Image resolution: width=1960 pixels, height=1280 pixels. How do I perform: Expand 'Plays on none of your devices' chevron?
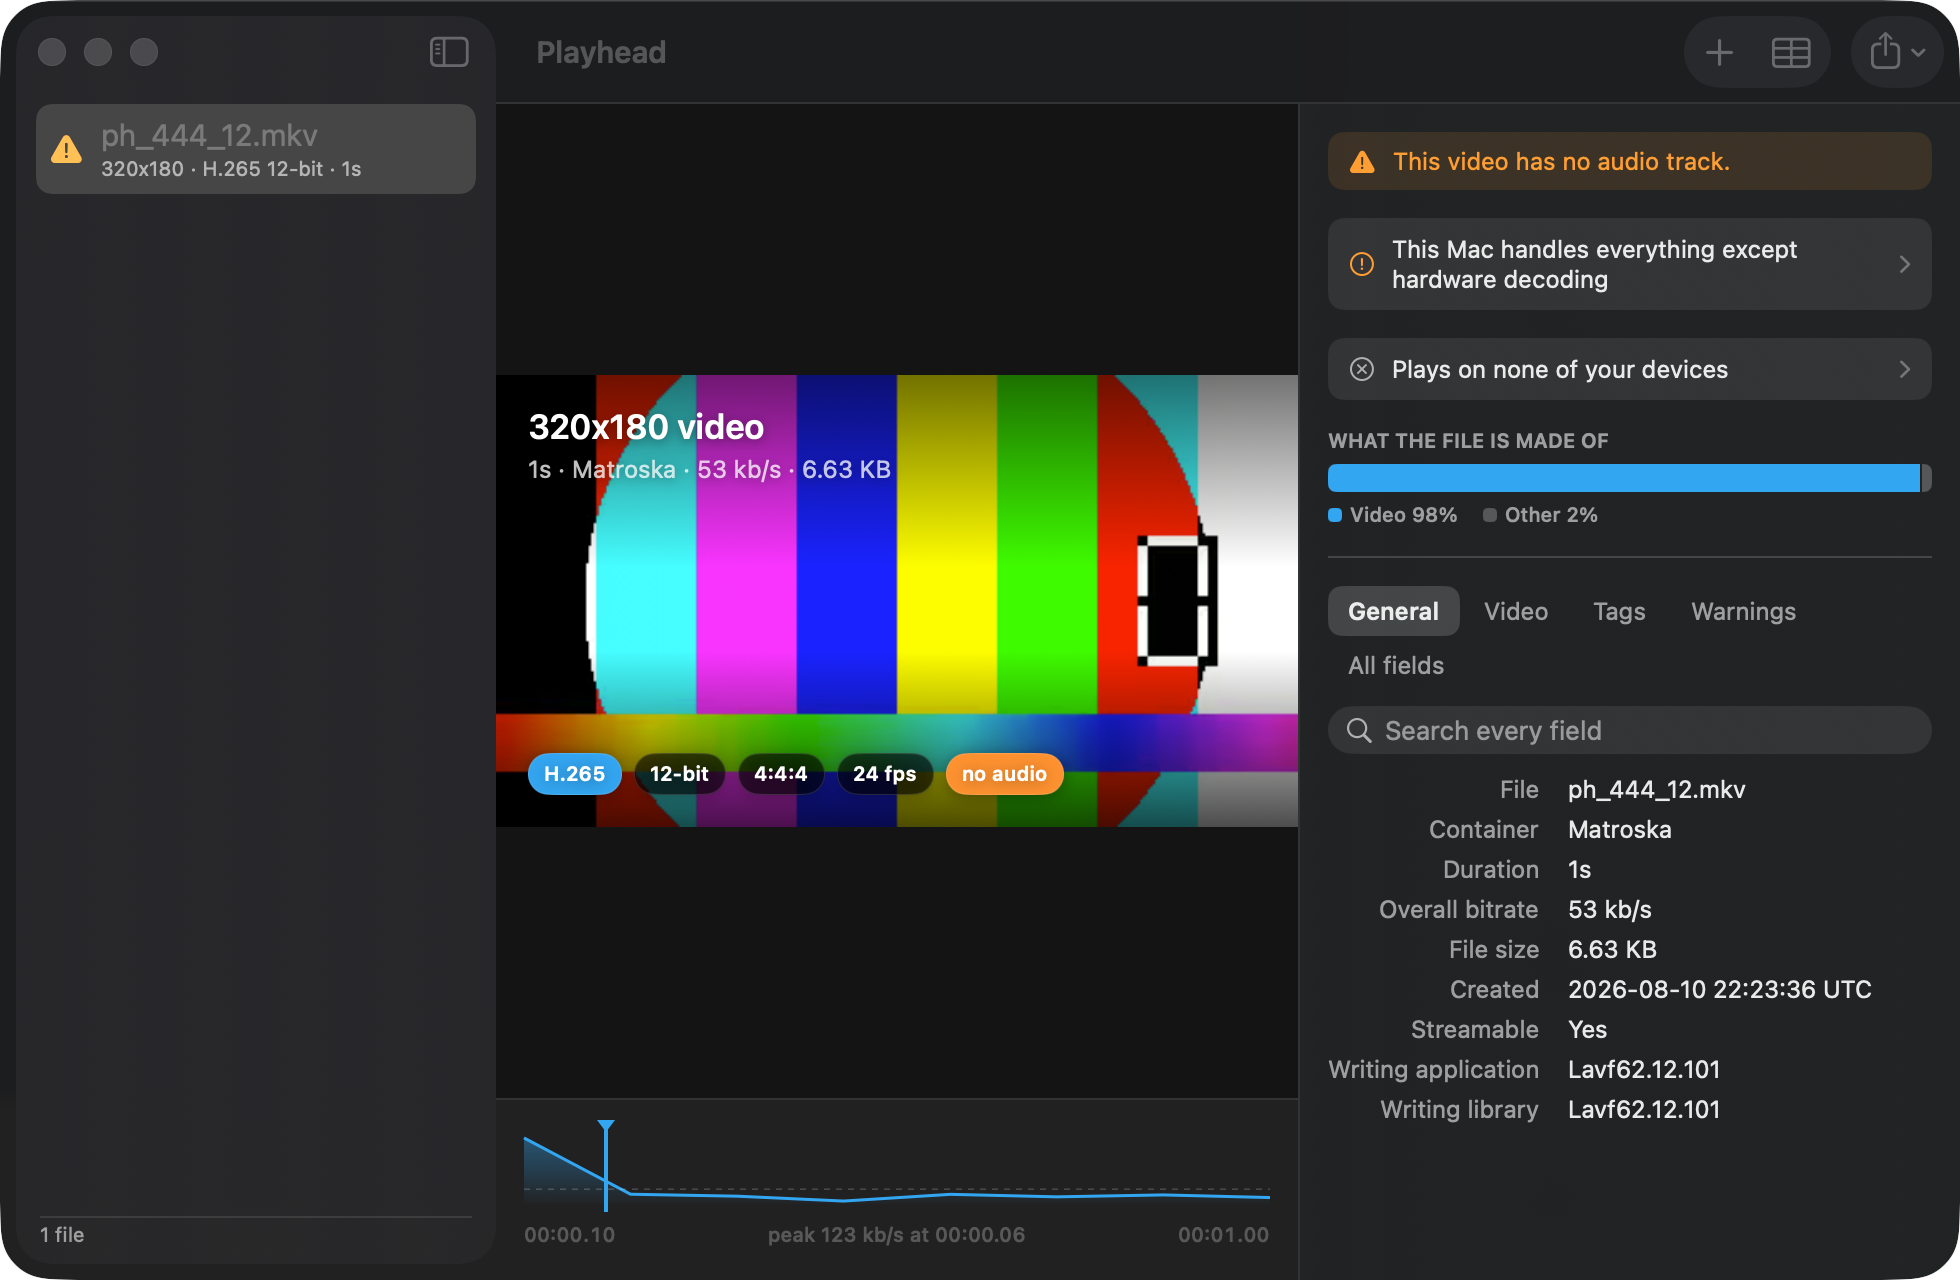[x=1904, y=369]
